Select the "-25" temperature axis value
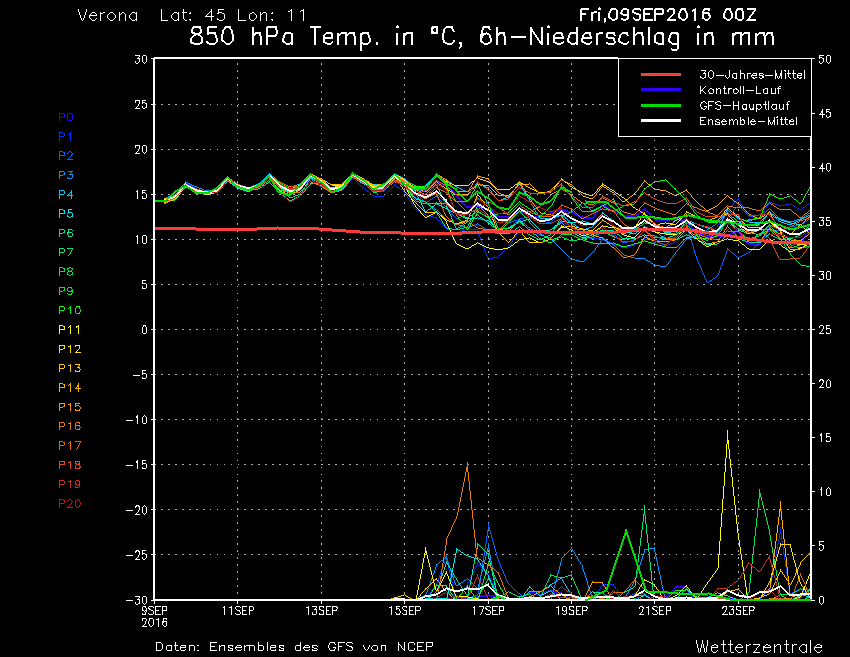 click(x=137, y=555)
